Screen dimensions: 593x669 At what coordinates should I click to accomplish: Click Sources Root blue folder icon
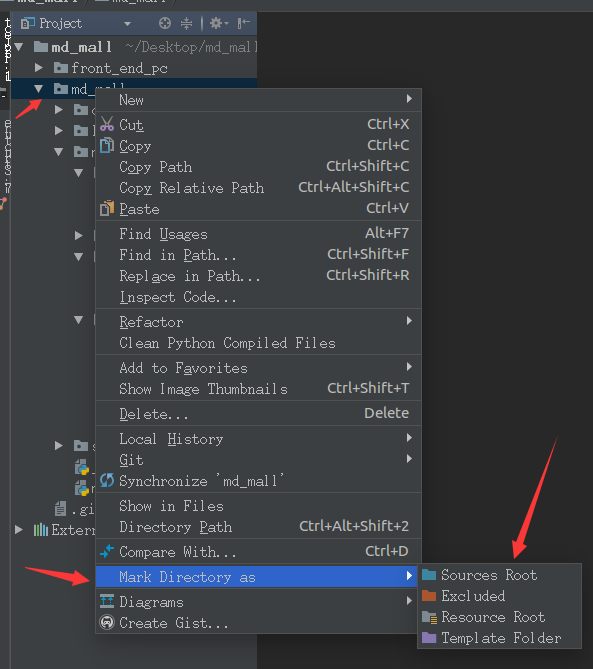429,575
